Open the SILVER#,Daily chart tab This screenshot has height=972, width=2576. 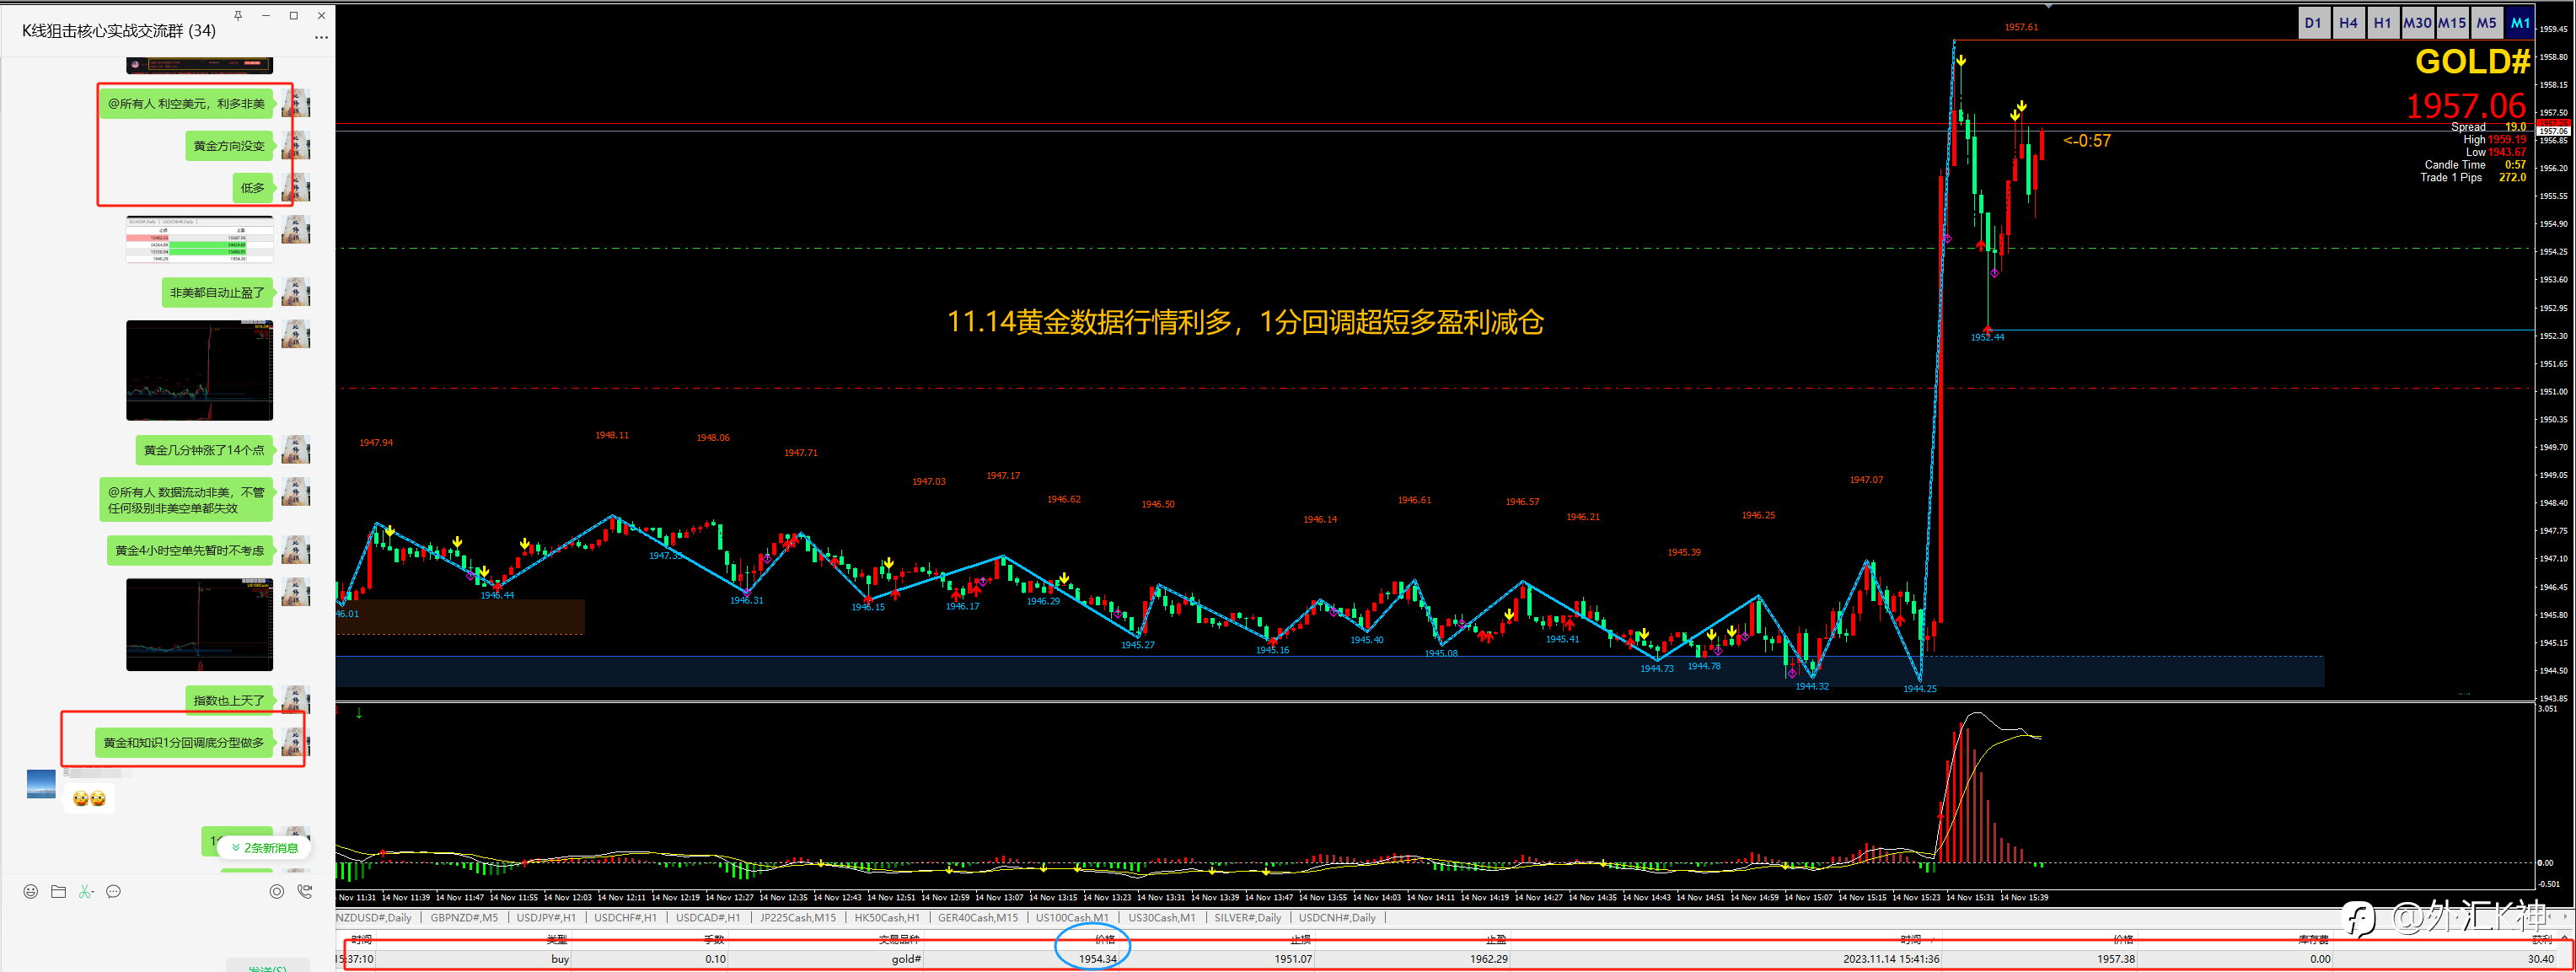[x=1248, y=918]
